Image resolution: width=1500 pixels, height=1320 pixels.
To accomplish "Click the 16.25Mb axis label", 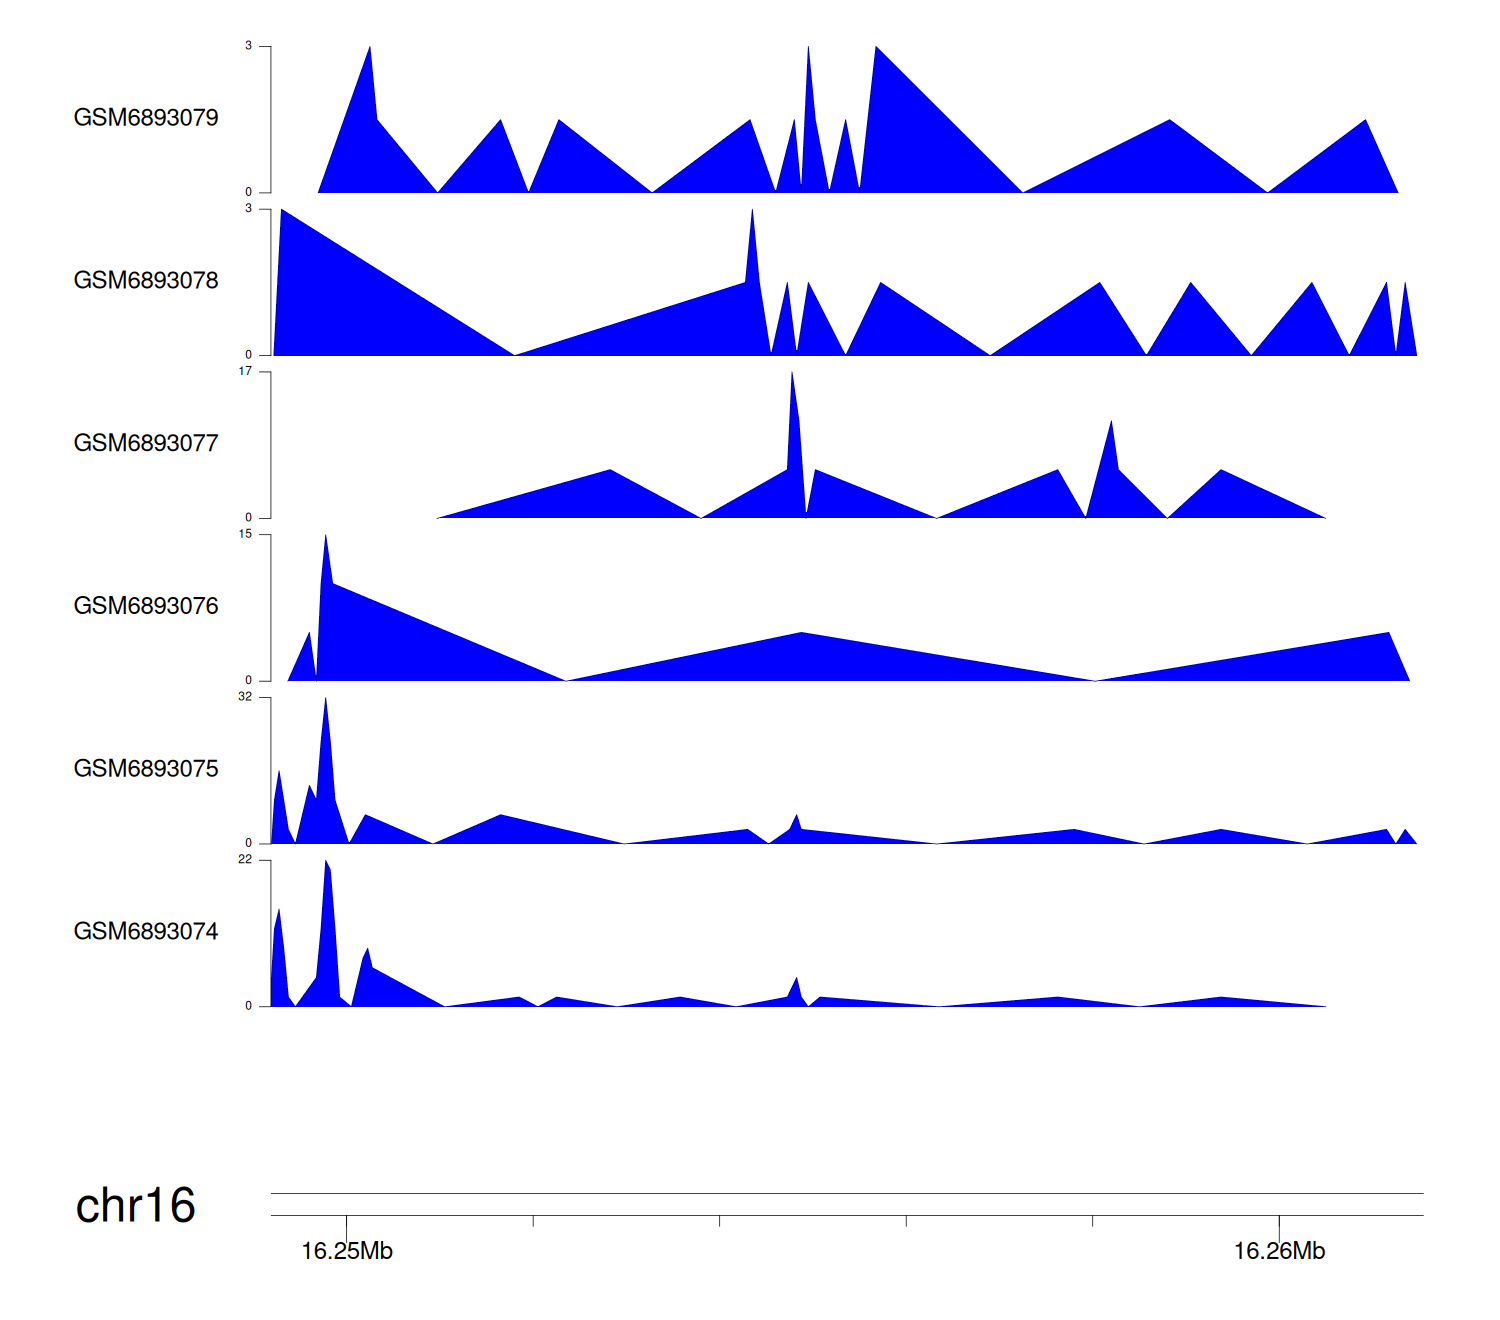I will (347, 1251).
